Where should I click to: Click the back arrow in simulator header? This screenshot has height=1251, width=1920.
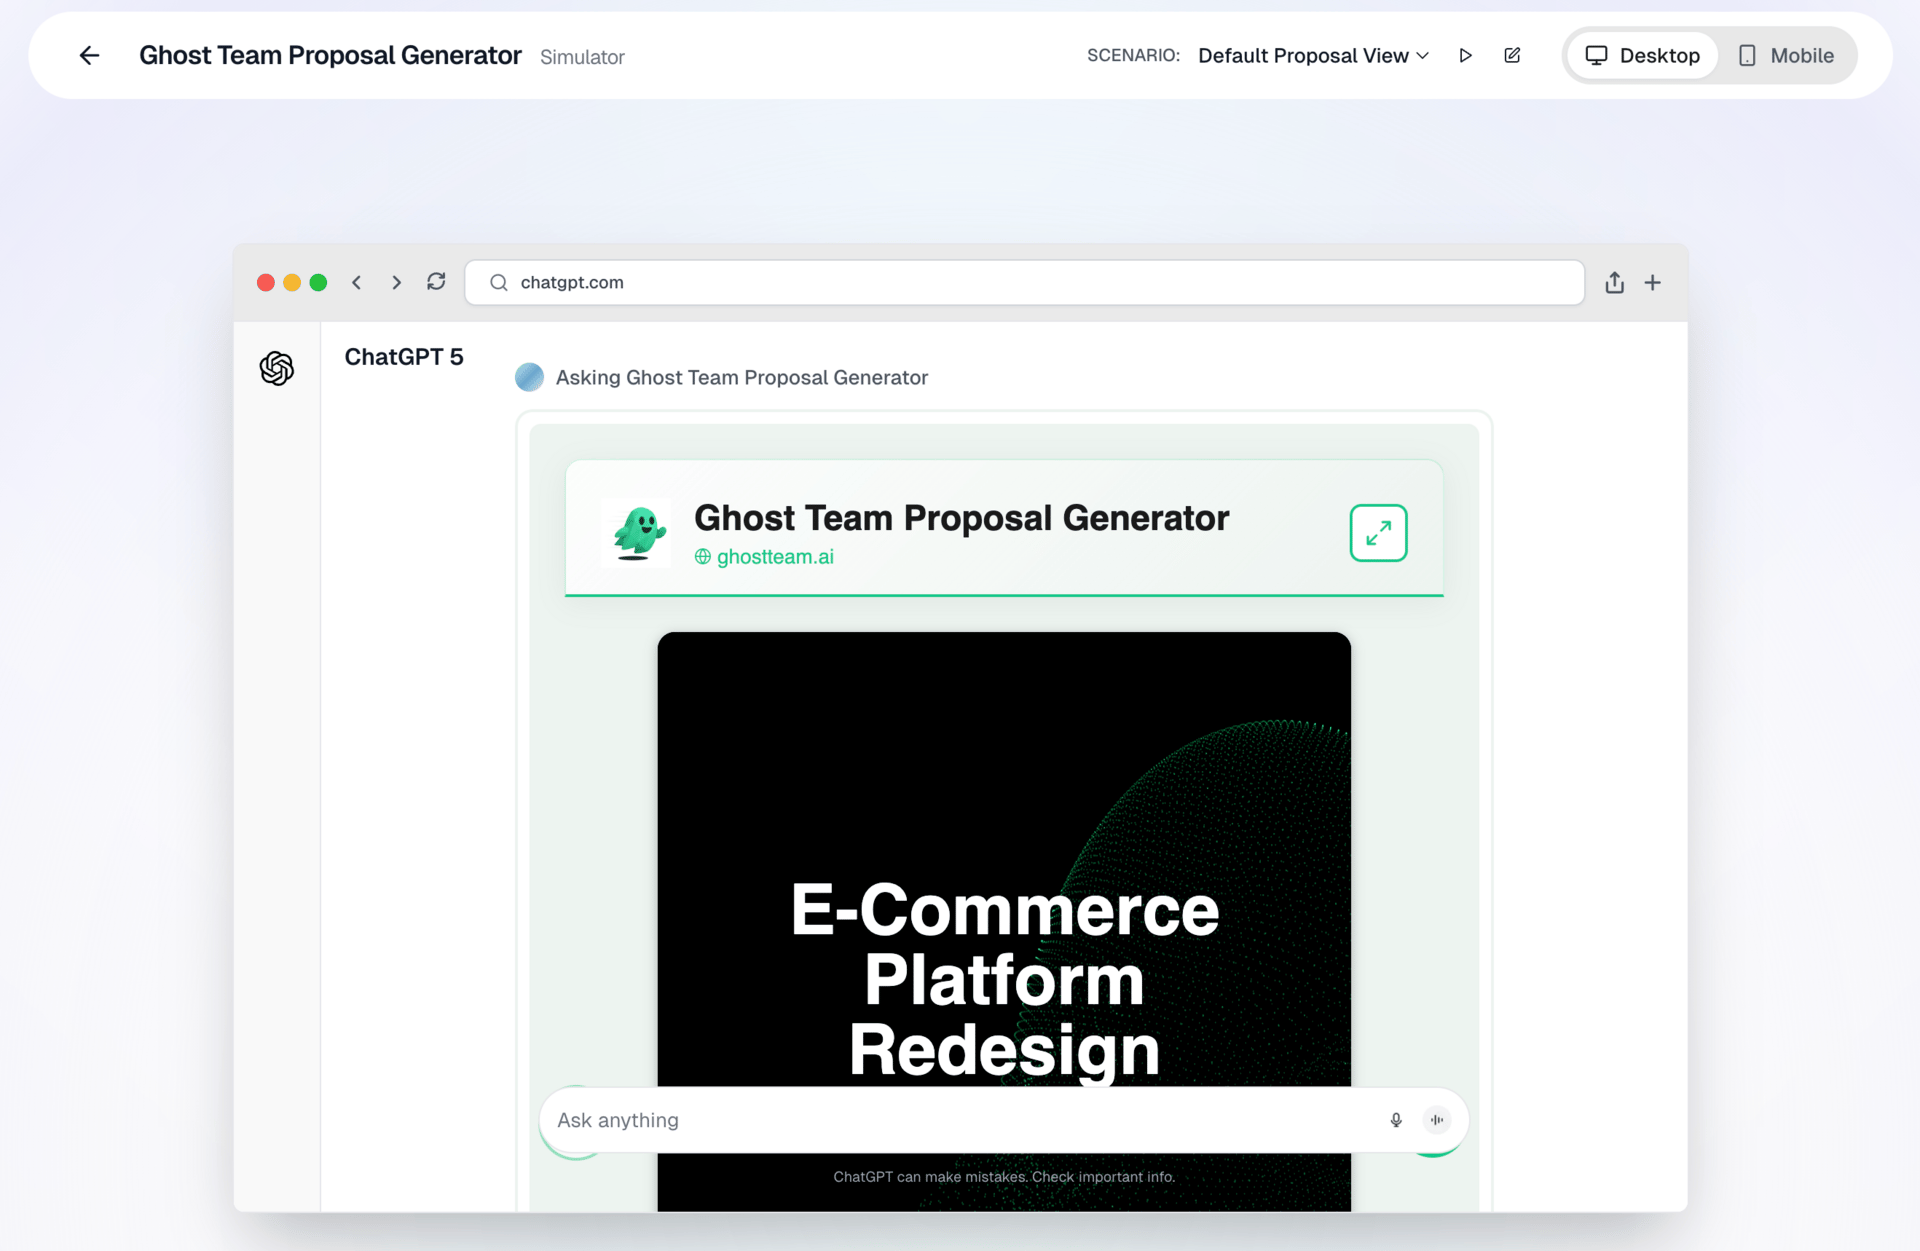(x=89, y=56)
